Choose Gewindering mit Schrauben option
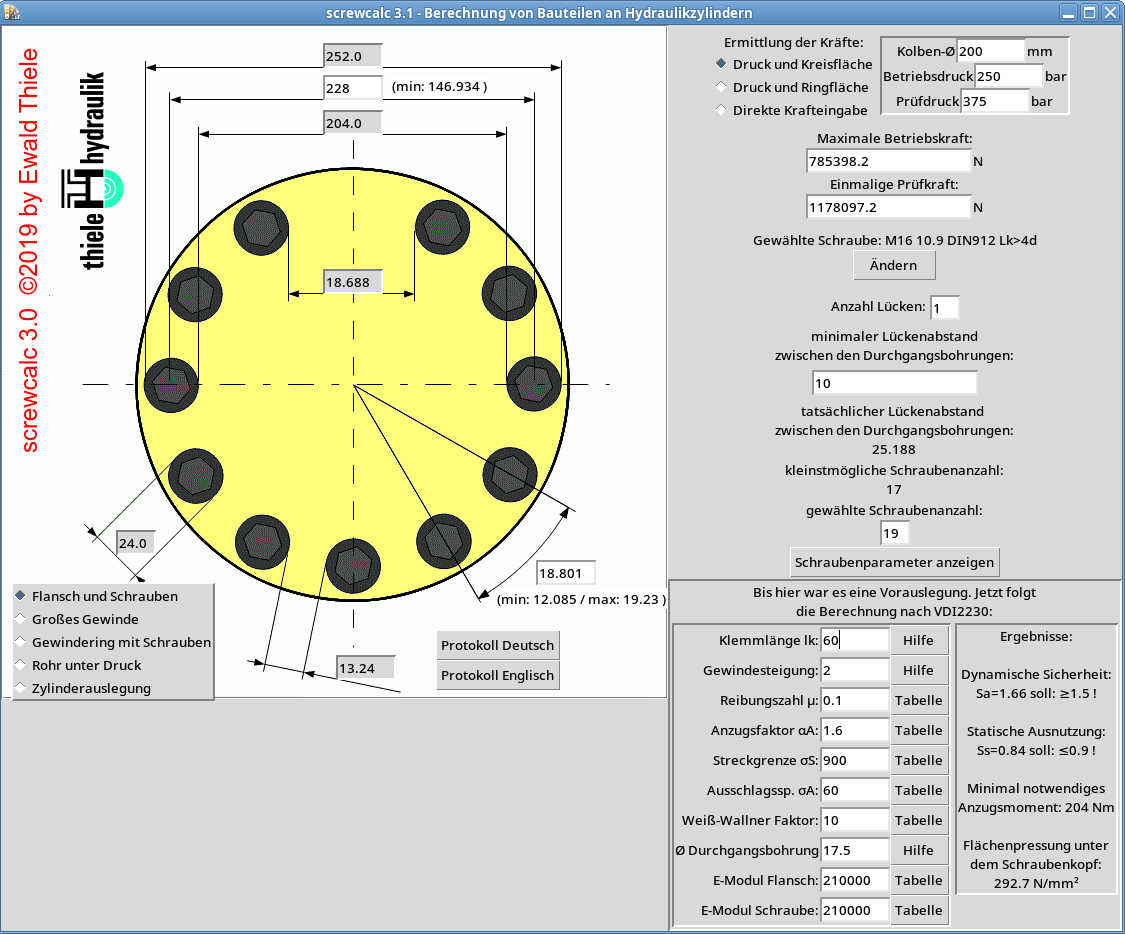The width and height of the screenshot is (1125, 934). [x=113, y=642]
